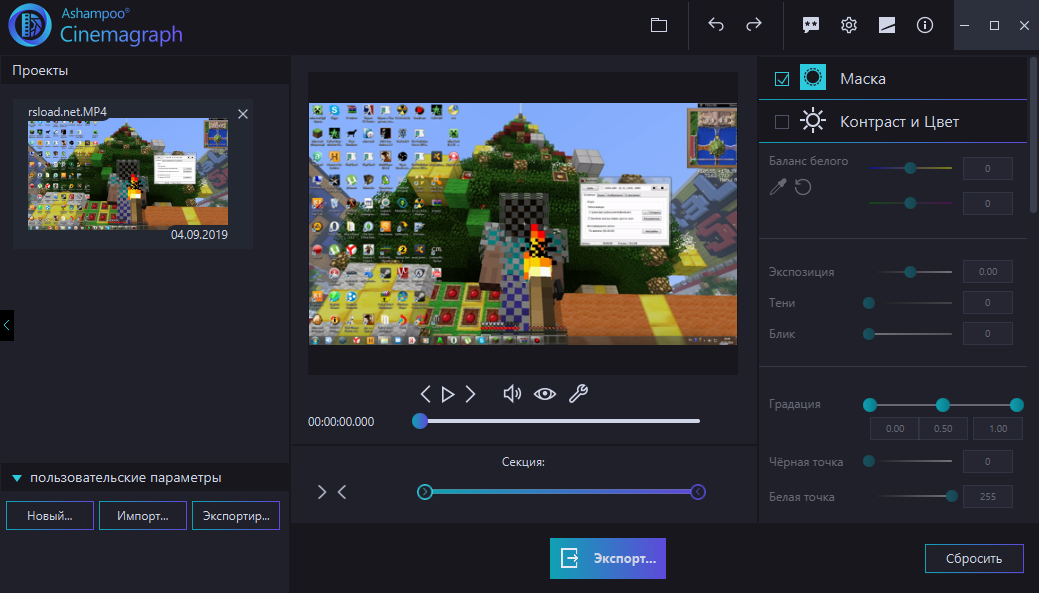Click the Новый... button
This screenshot has height=593, width=1039.
click(x=50, y=515)
